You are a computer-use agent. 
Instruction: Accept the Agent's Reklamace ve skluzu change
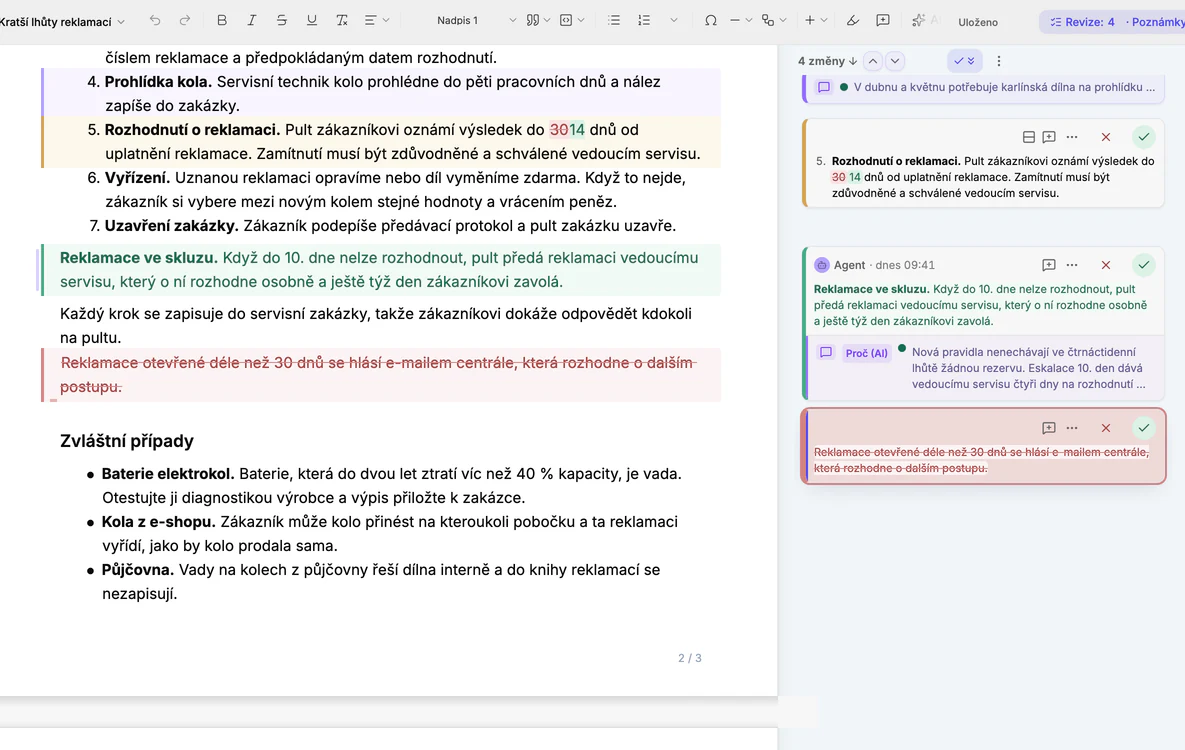pos(1143,265)
